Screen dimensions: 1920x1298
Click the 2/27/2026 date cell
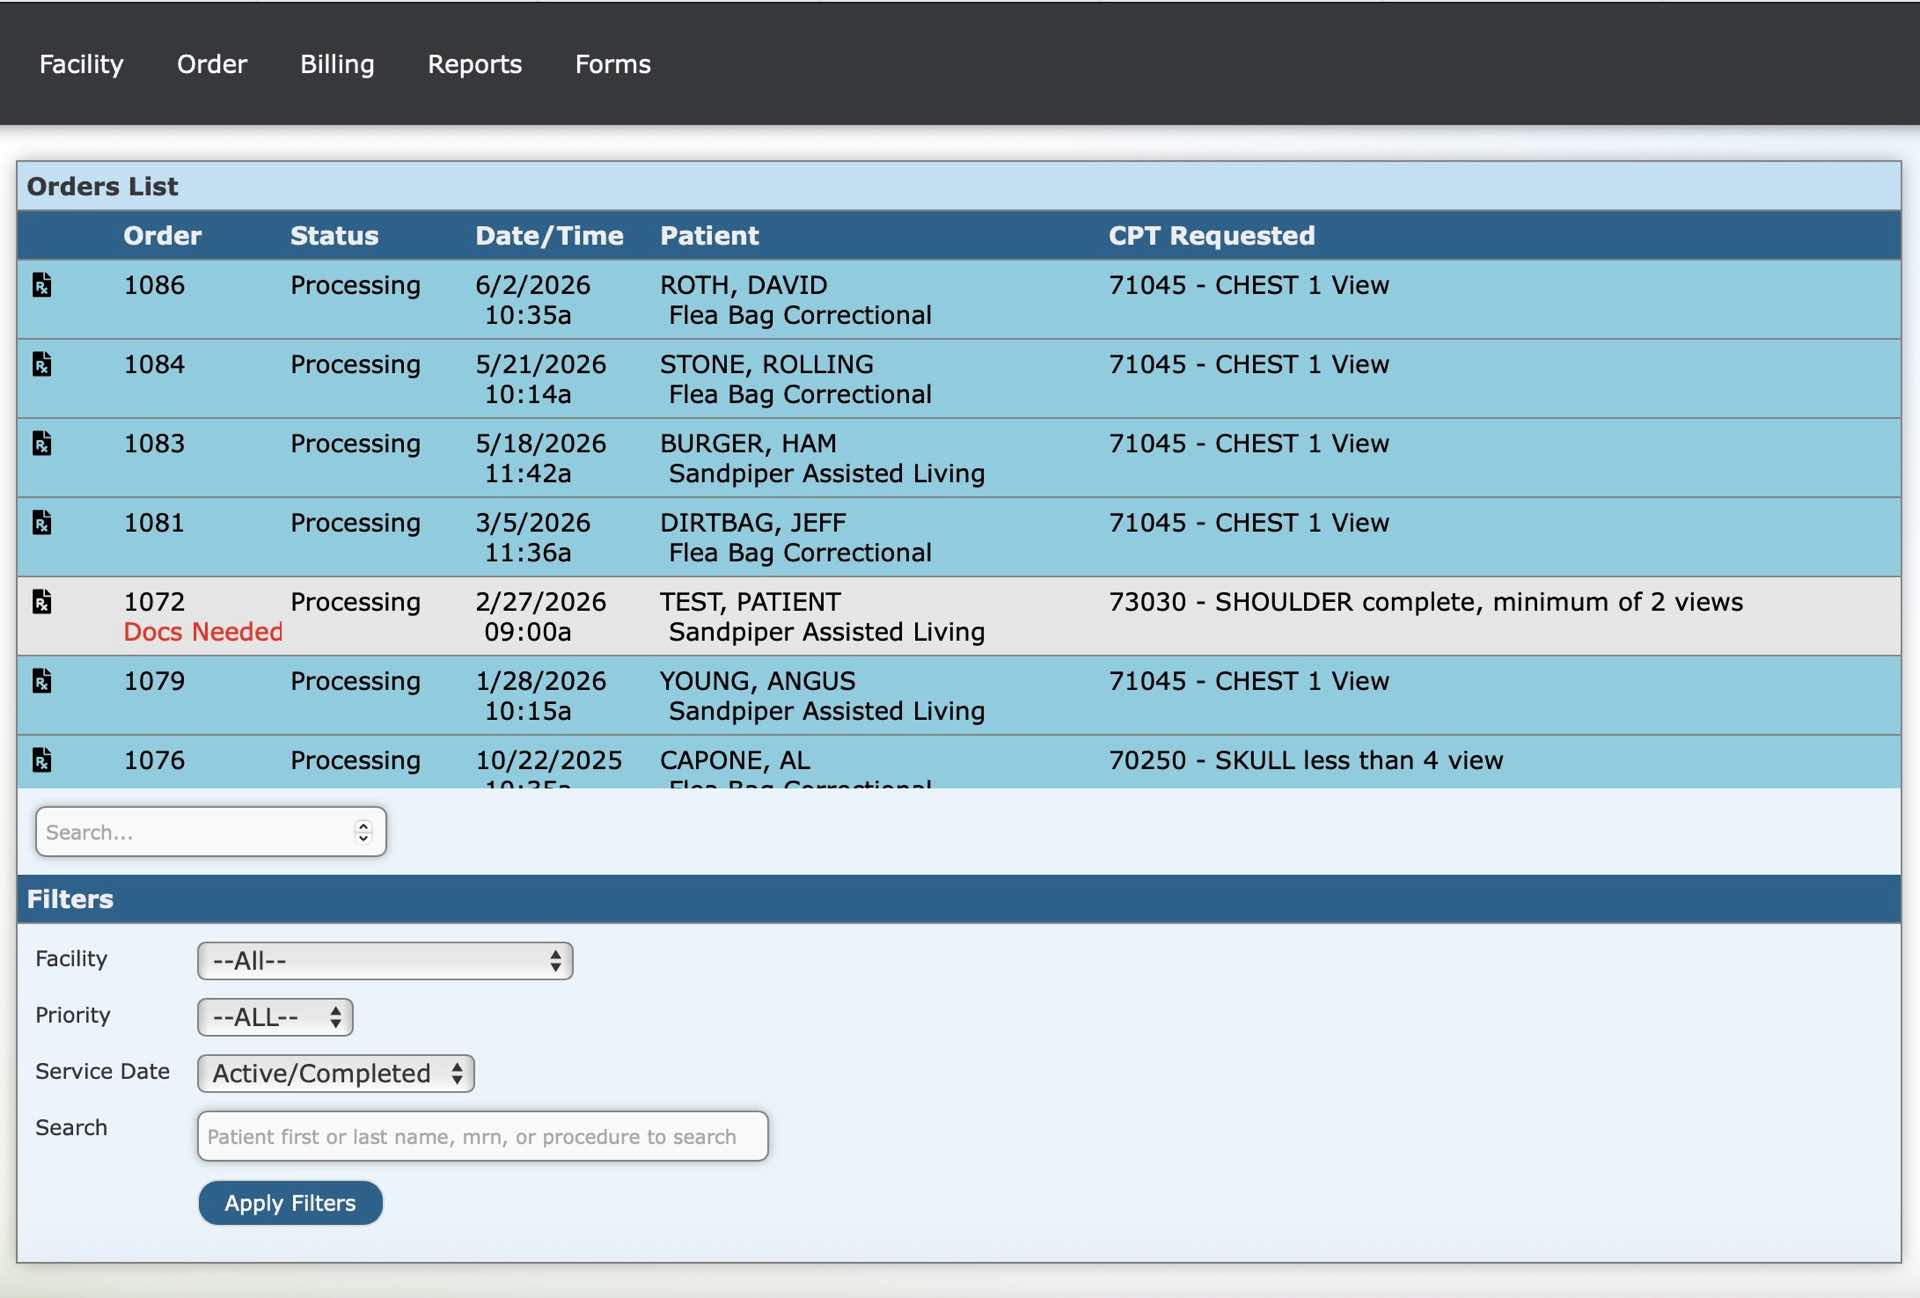(541, 601)
